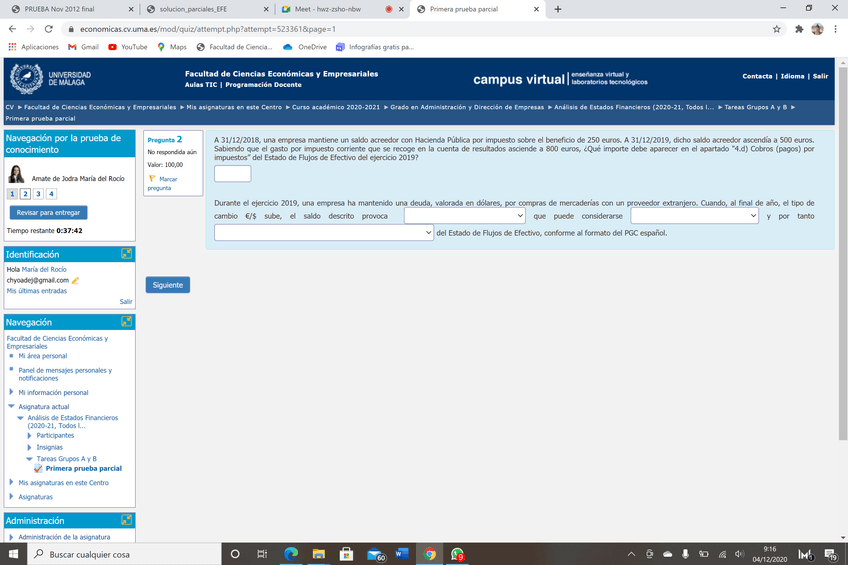Open Chrome three-dot menu
The image size is (848, 565).
coord(836,29)
